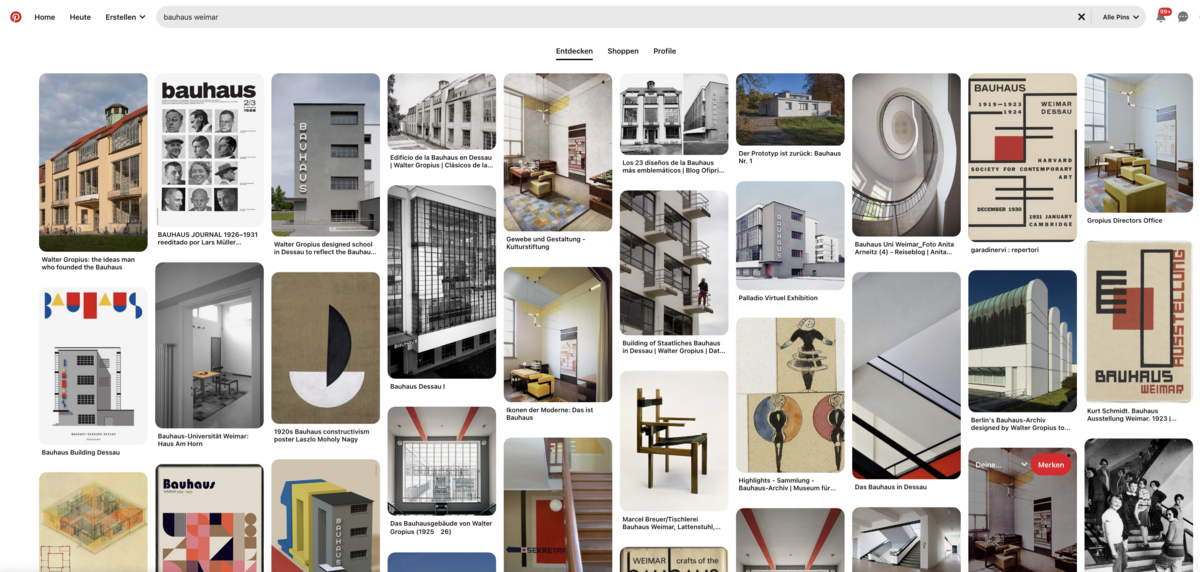Open the Laszlo Moholy Nagy constructivism poster

[x=326, y=348]
